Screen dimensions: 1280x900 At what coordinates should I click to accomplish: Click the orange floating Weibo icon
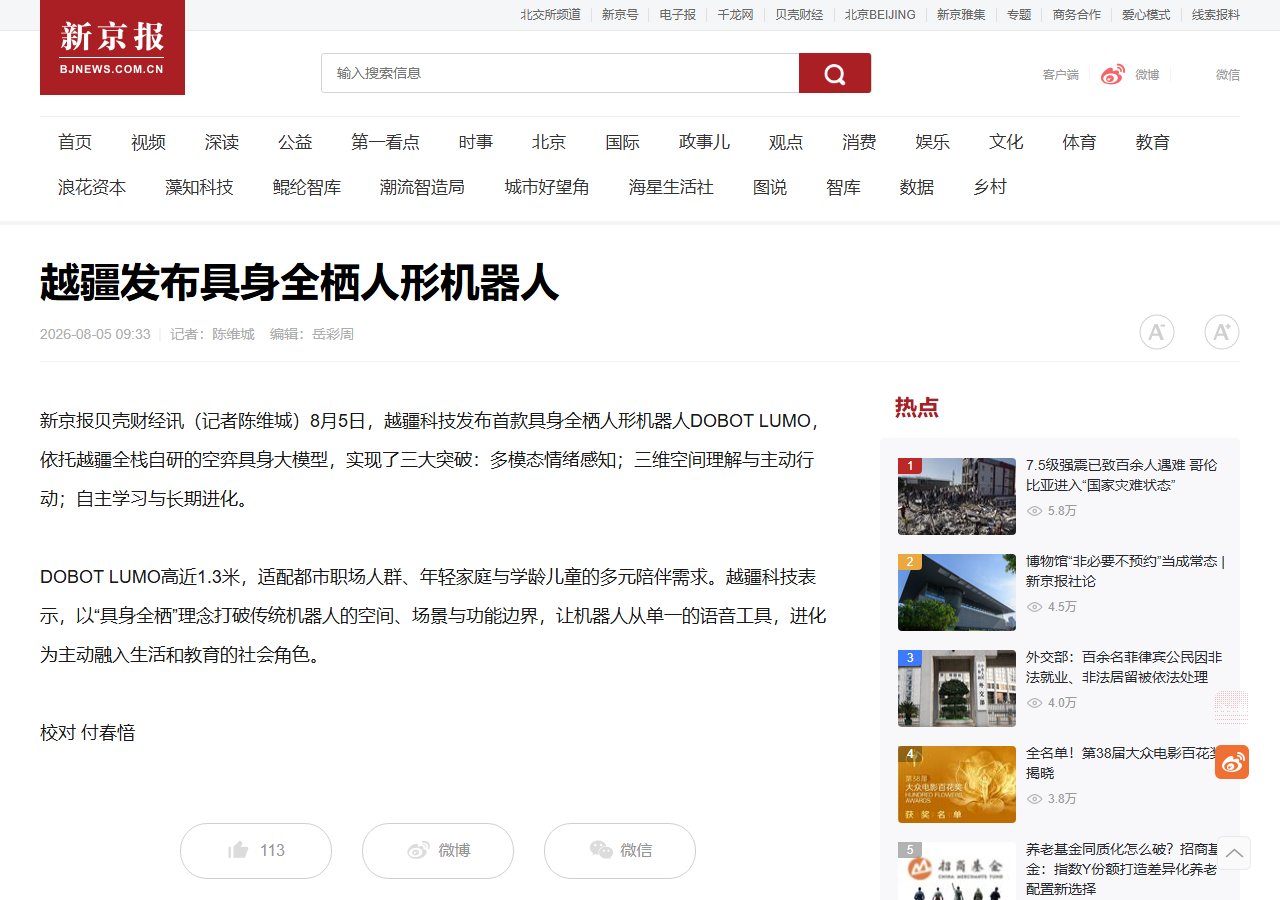click(1232, 762)
